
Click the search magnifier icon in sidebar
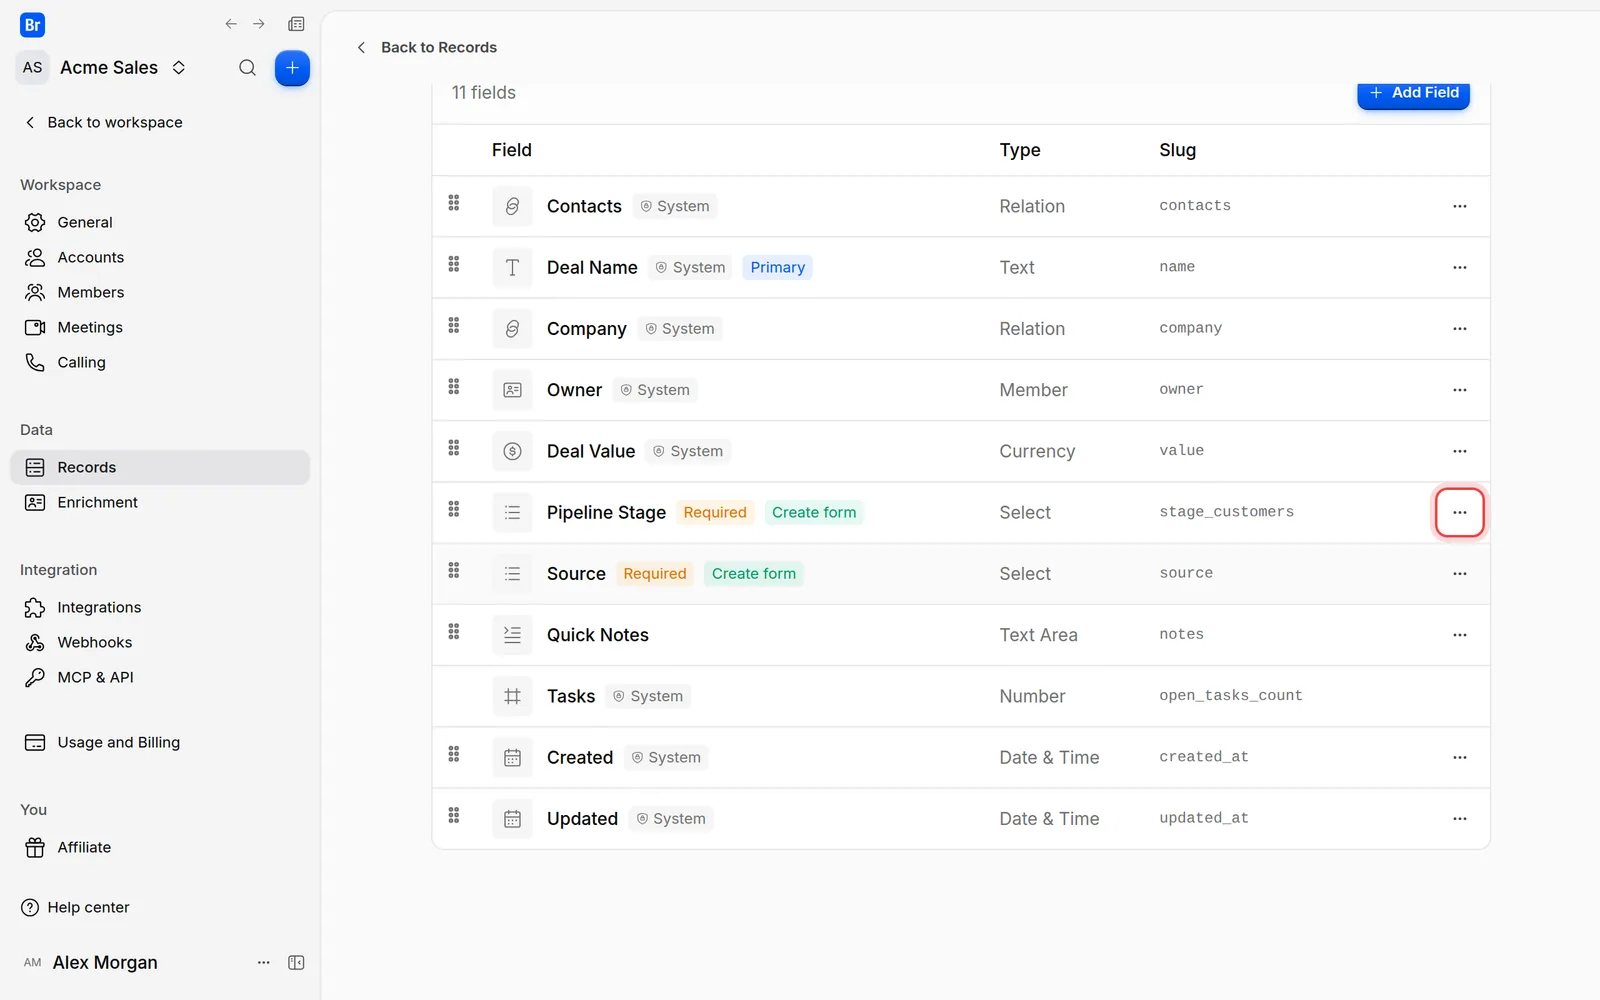click(x=247, y=68)
